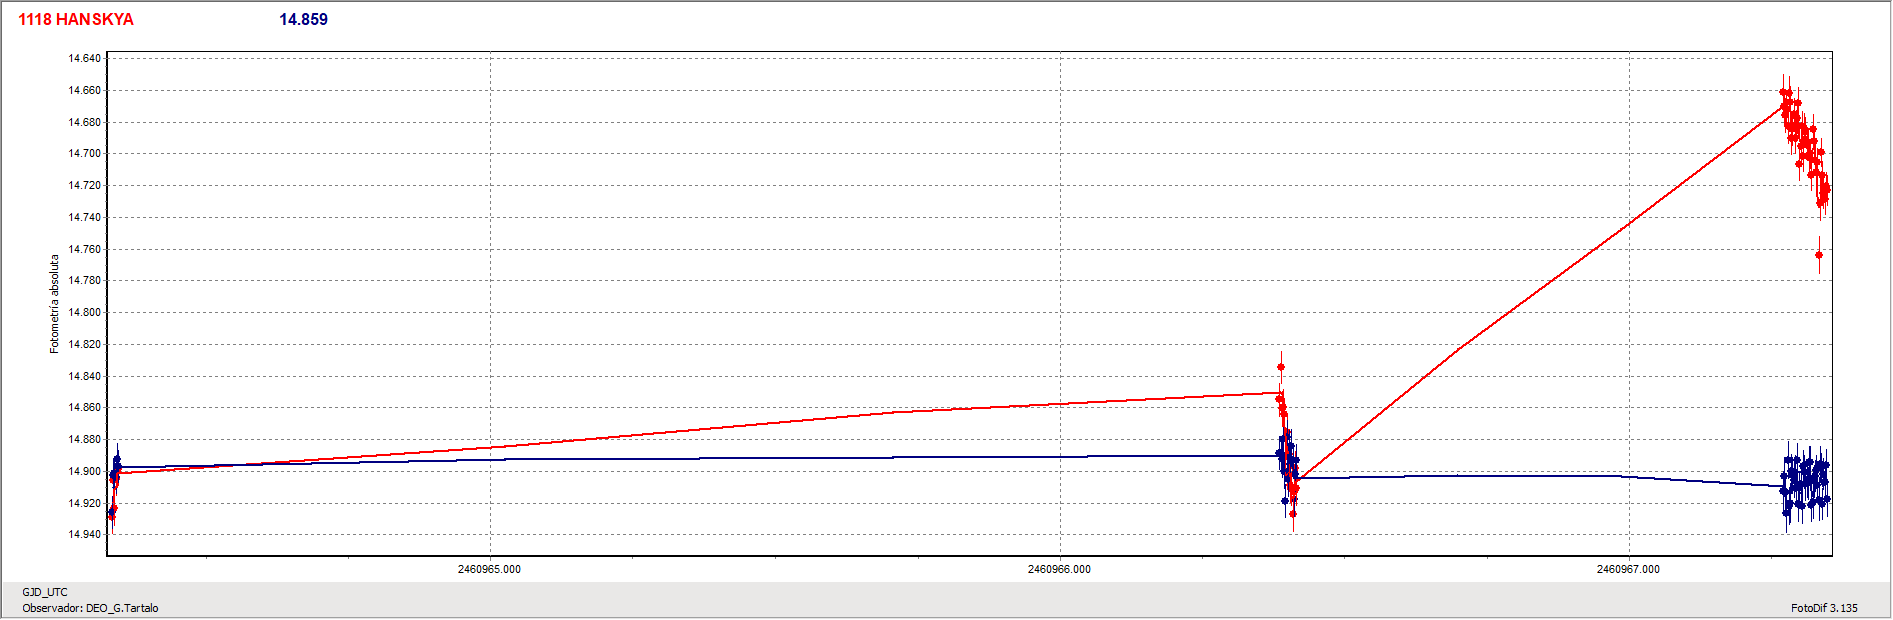Click the blue 14.859 value in header

point(303,20)
